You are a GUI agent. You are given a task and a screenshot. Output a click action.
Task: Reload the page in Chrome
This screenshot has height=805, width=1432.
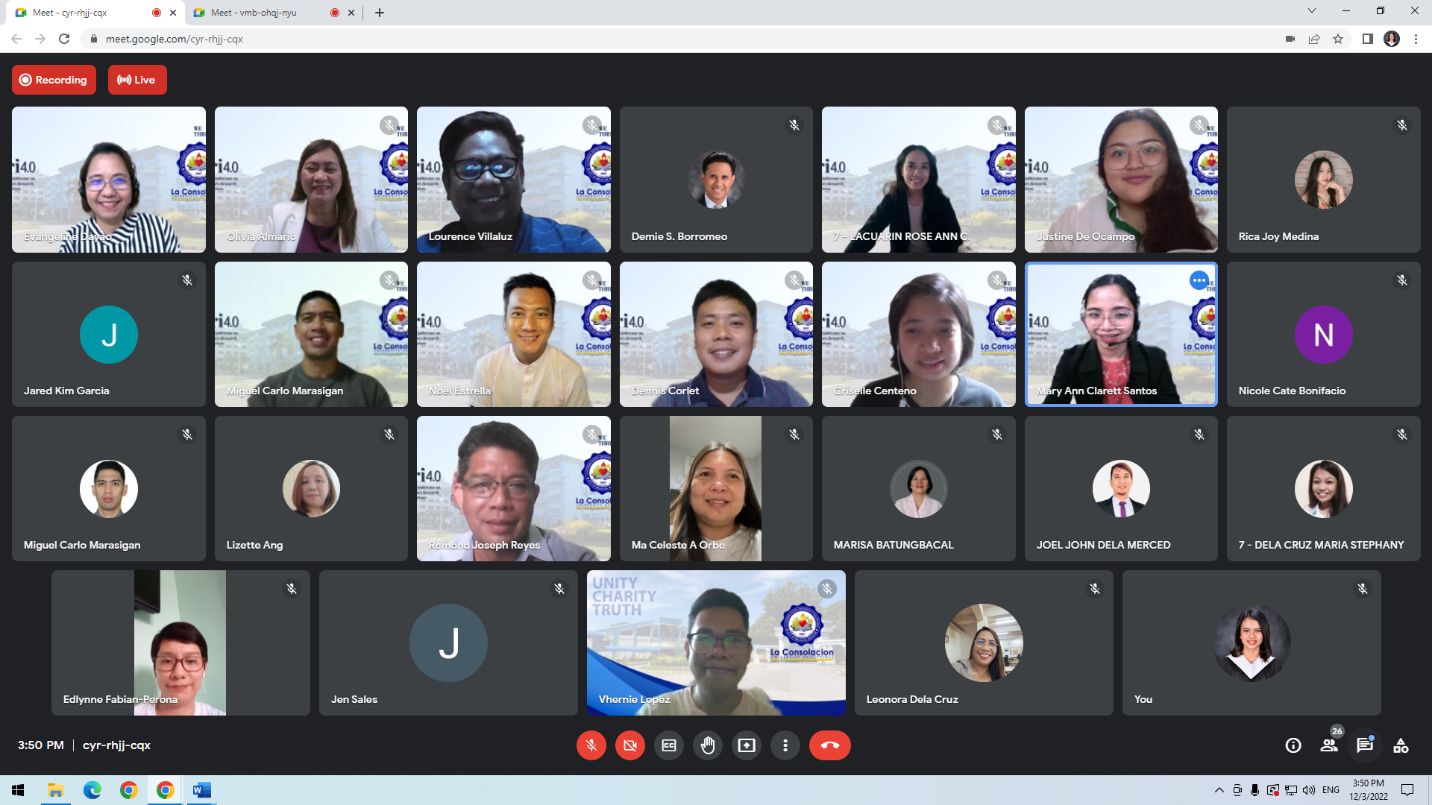64,39
